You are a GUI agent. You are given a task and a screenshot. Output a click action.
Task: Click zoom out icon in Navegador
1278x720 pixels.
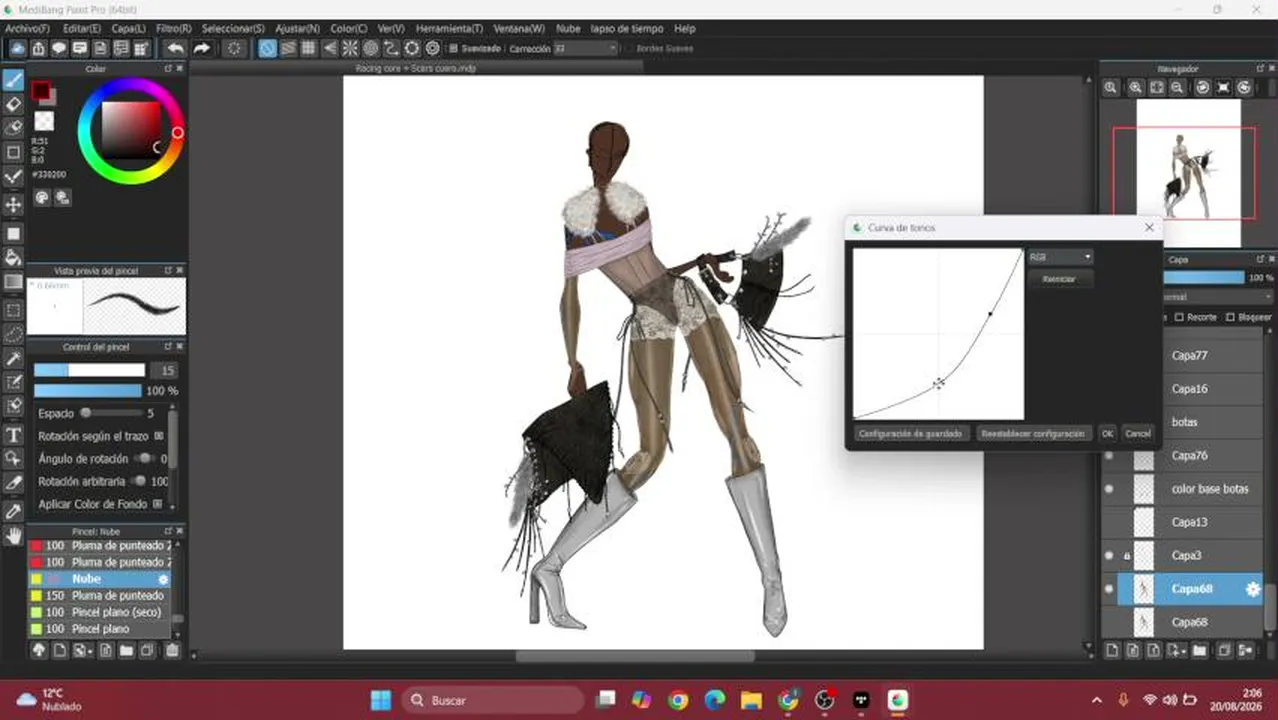[1177, 87]
